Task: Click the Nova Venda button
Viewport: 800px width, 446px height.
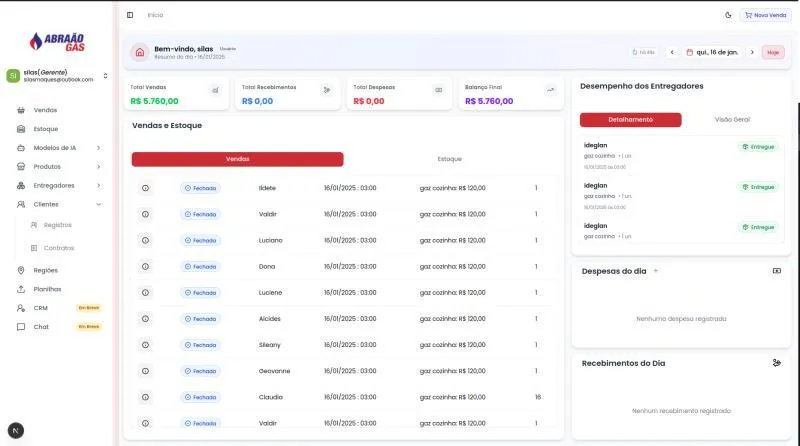Action: click(765, 15)
